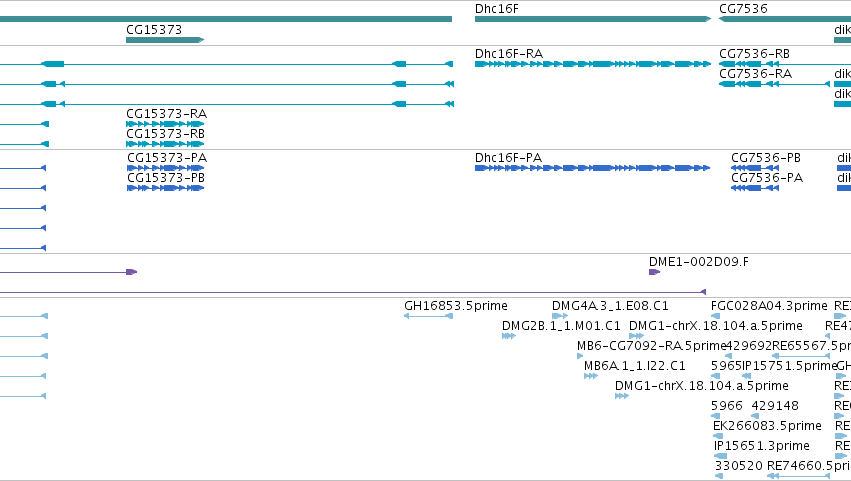Click the Dhc16F-RA transcript label
The image size is (851, 481).
coord(509,54)
